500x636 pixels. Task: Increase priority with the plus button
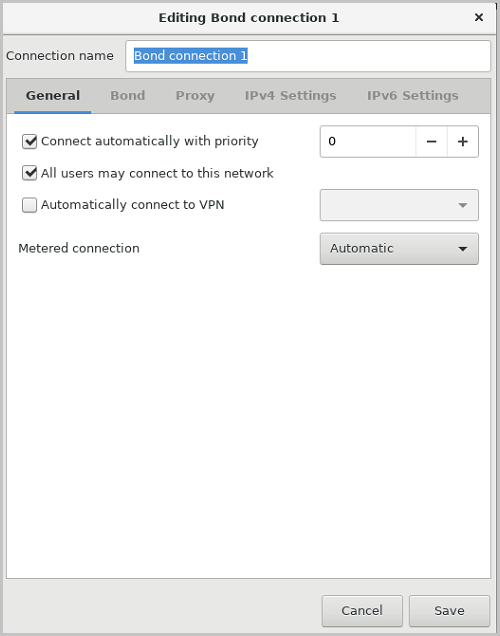click(x=463, y=142)
